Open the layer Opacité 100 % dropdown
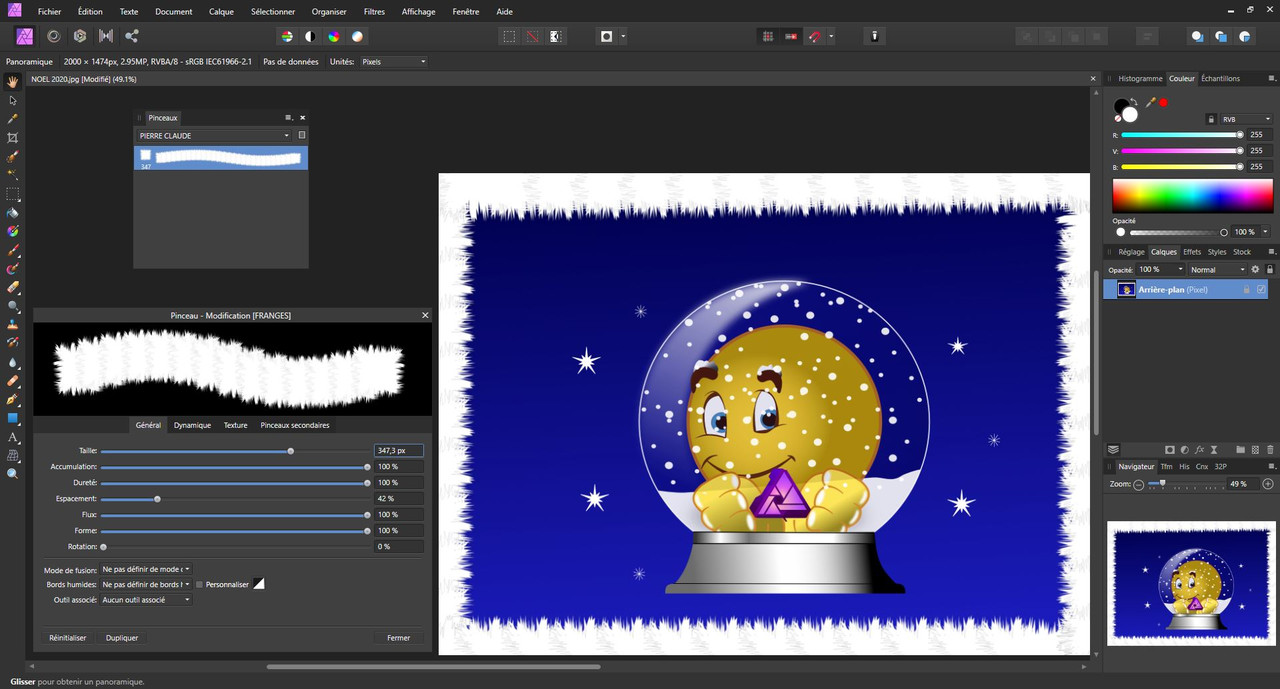1280x689 pixels. pos(1160,270)
